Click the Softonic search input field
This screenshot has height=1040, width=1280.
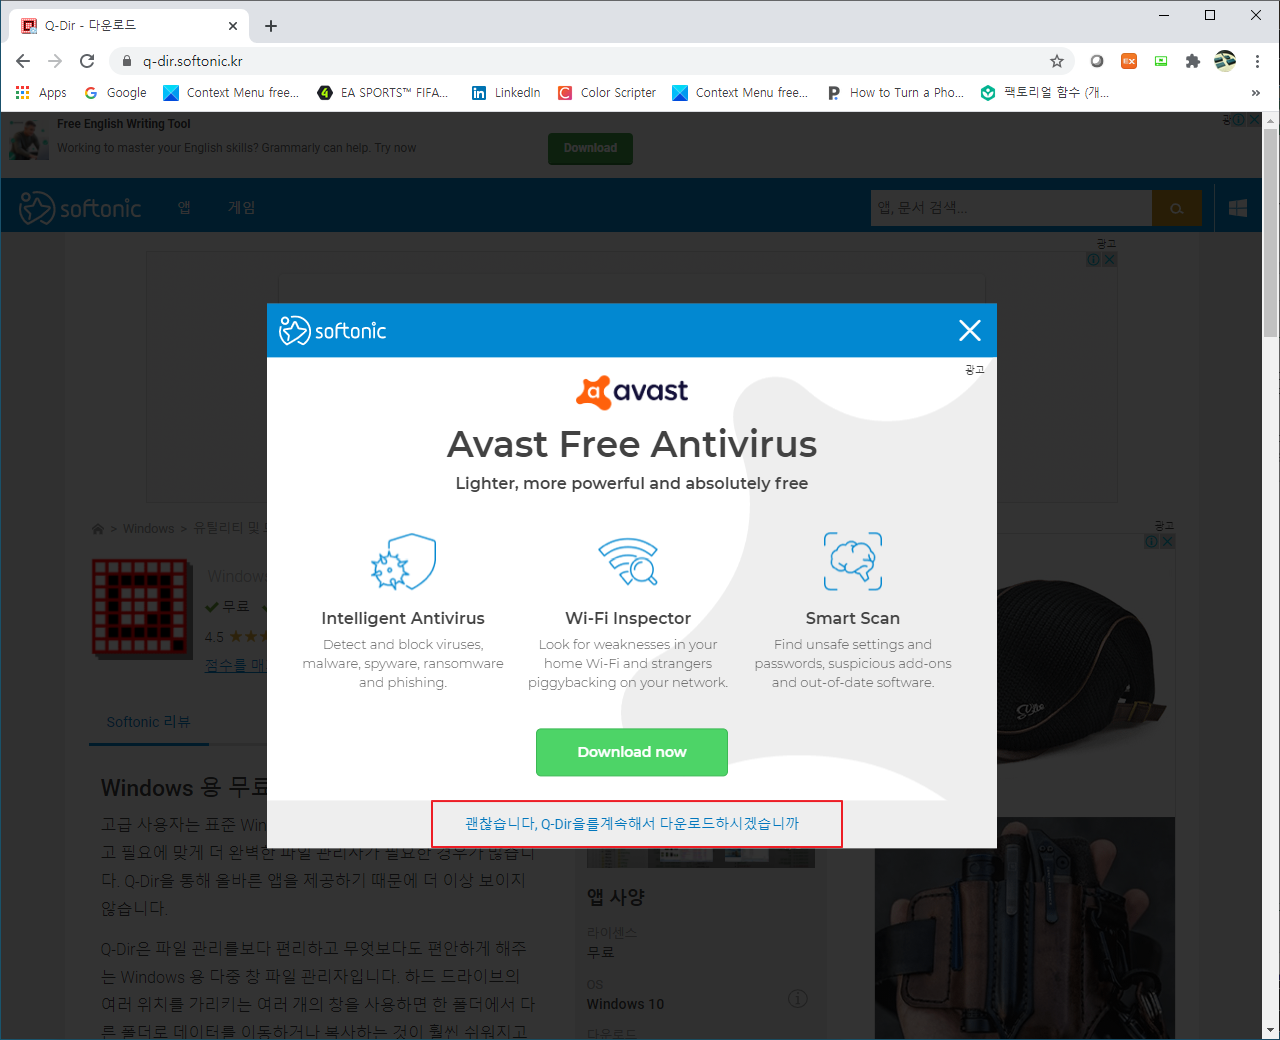click(1011, 208)
